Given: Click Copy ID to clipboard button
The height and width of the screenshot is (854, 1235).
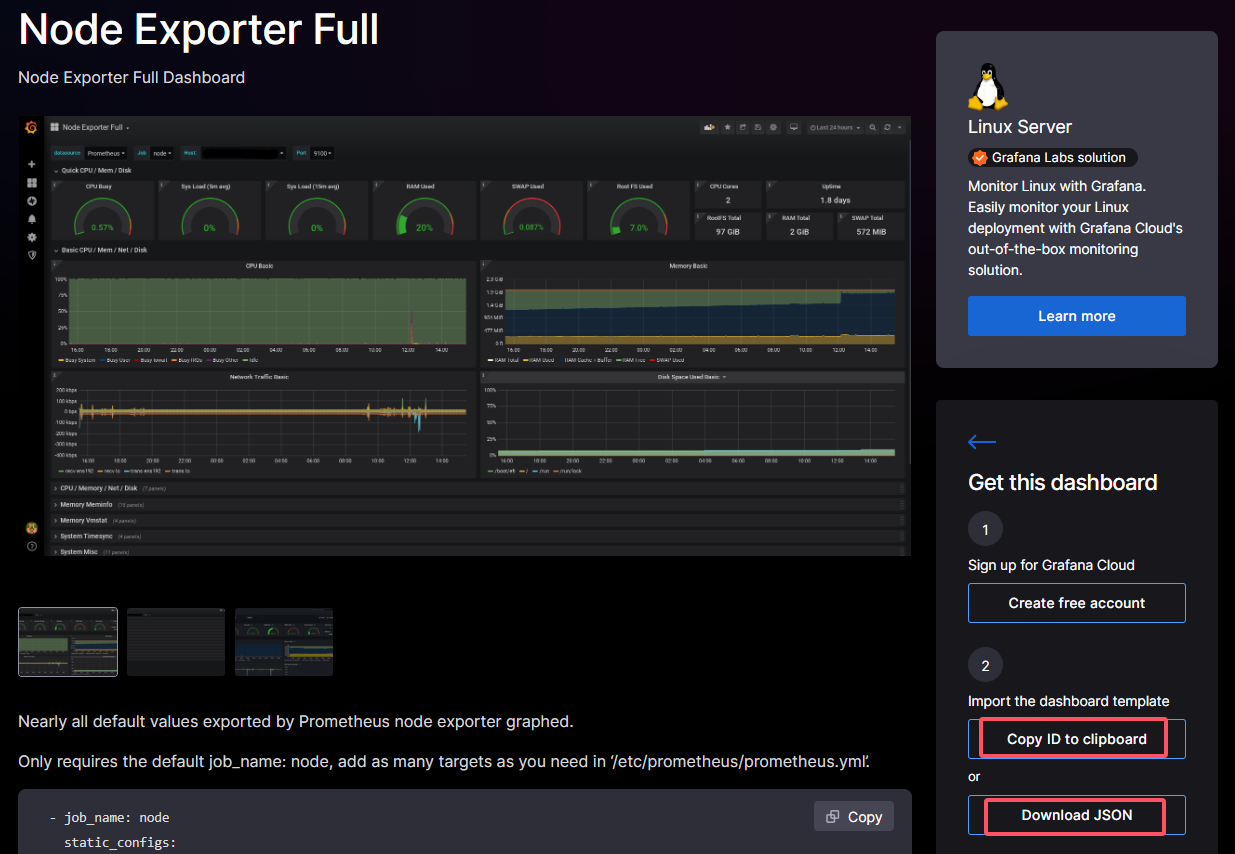Looking at the screenshot, I should (x=1076, y=739).
